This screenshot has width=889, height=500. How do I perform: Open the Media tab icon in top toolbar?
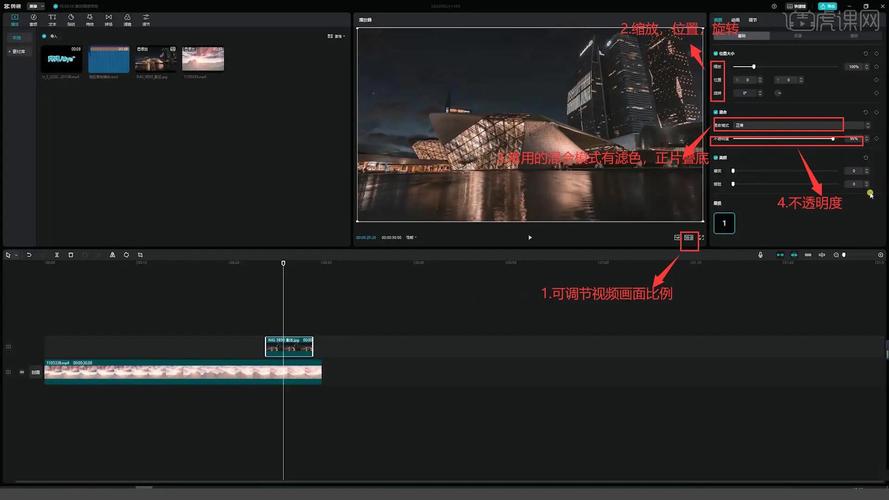coord(15,20)
